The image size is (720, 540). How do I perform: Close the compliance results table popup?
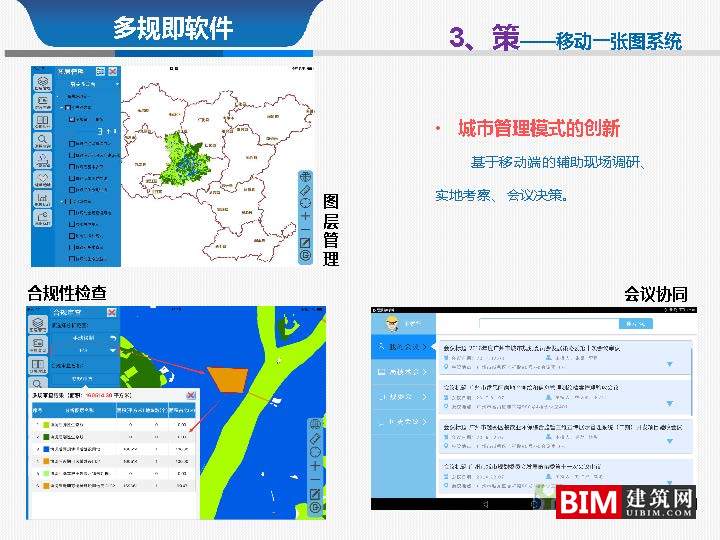click(190, 396)
